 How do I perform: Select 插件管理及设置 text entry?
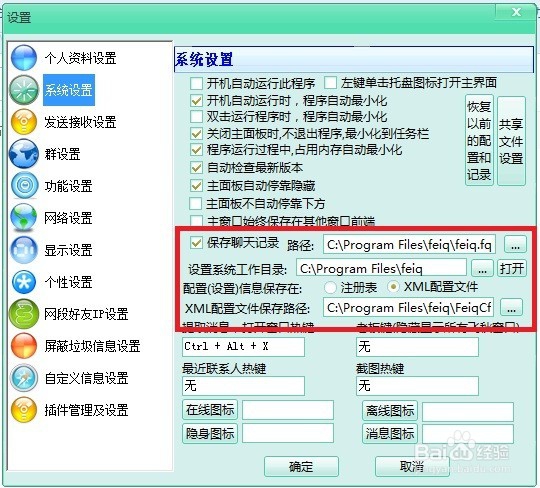click(86, 410)
